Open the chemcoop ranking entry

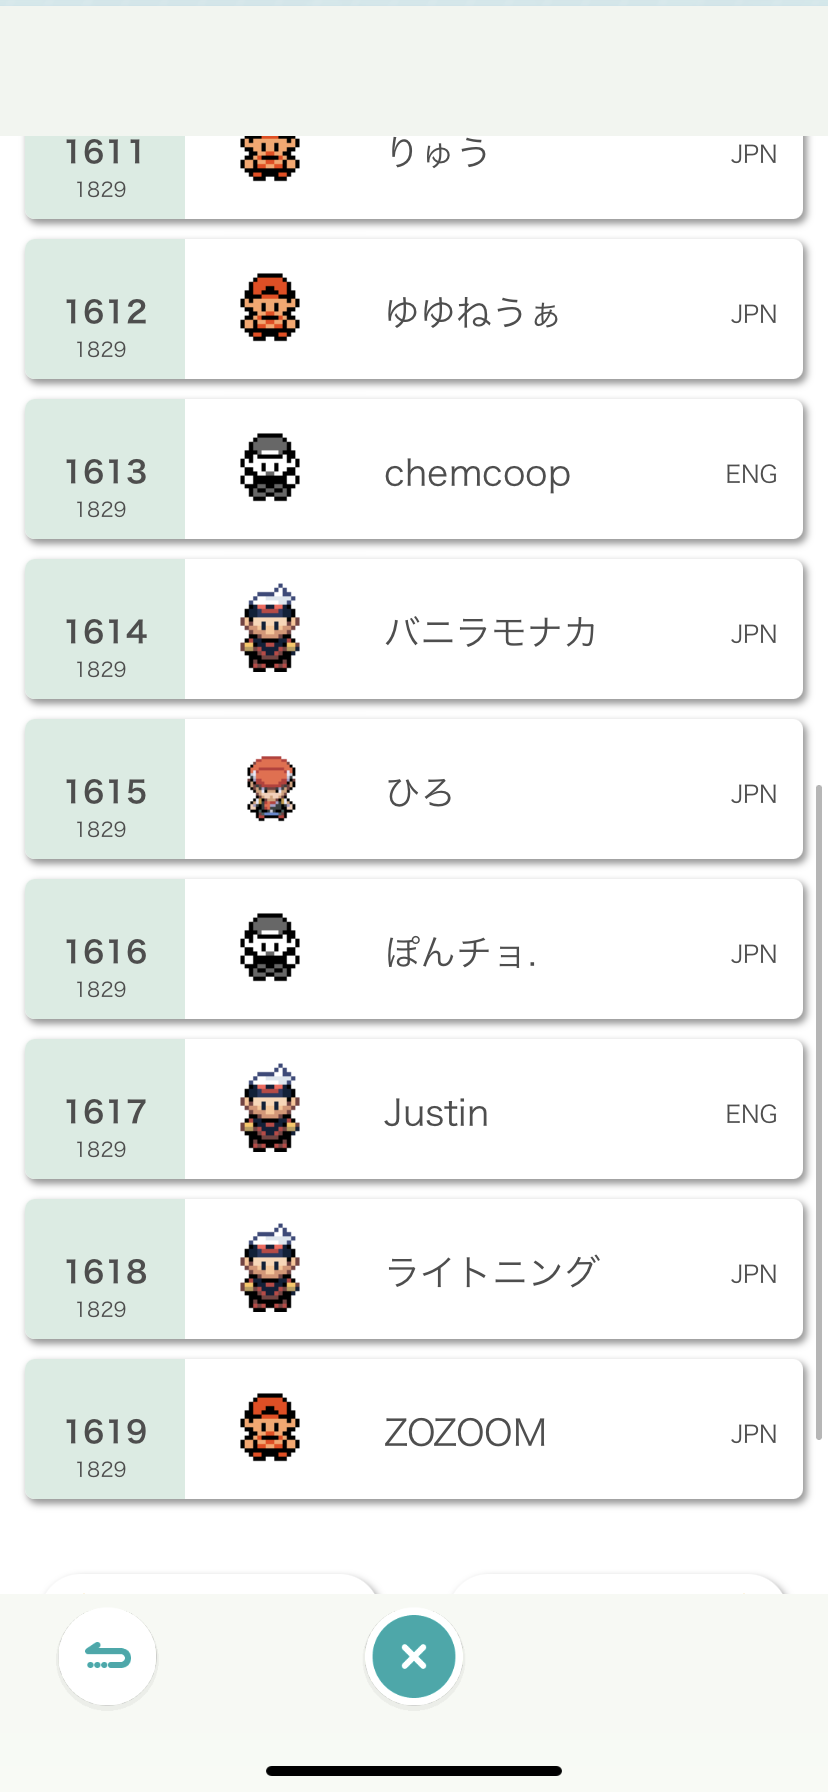tap(414, 469)
